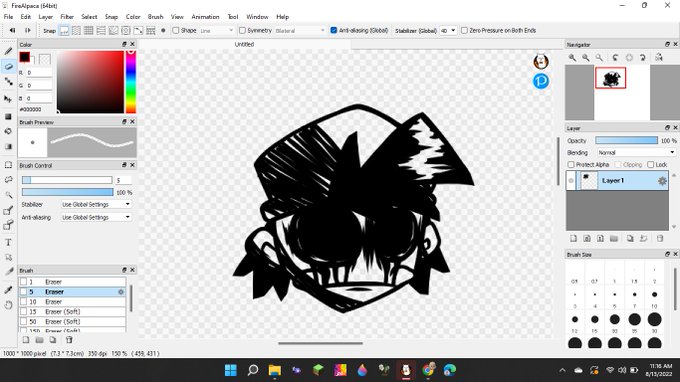Screen dimensions: 680x382
Task: Open the Select menu
Action: pos(89,17)
